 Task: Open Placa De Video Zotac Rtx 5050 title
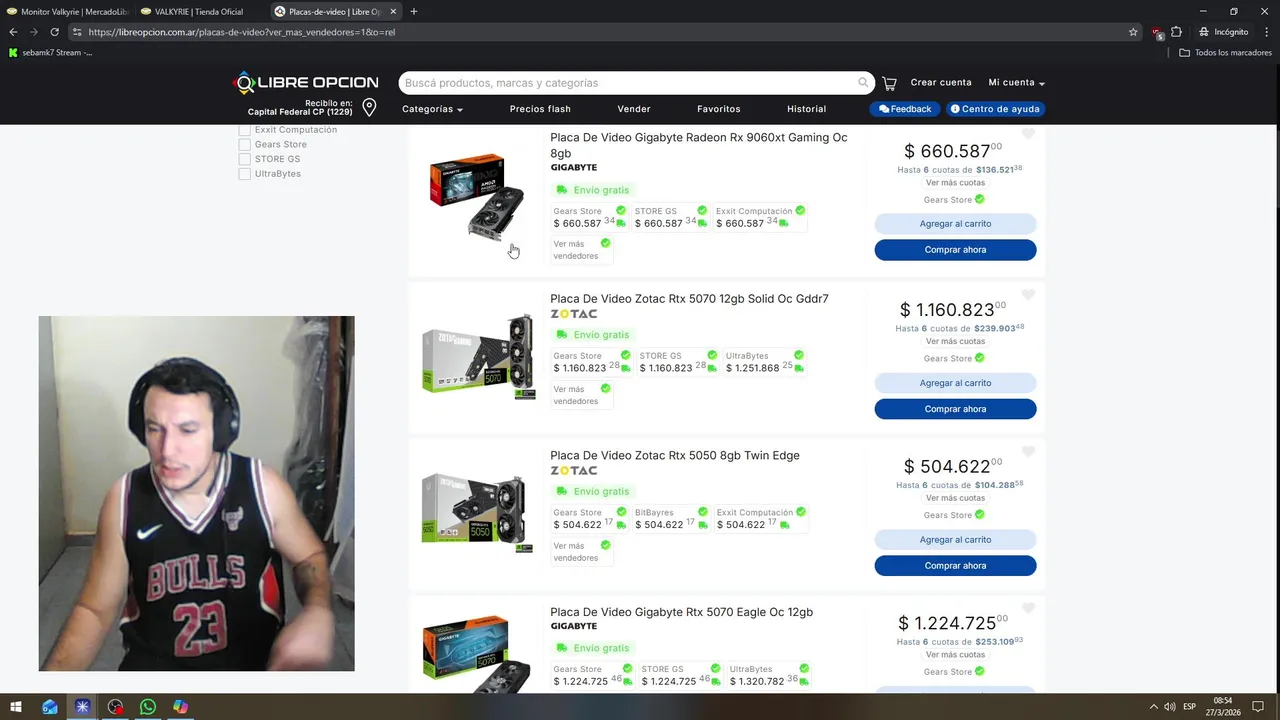[x=675, y=456]
